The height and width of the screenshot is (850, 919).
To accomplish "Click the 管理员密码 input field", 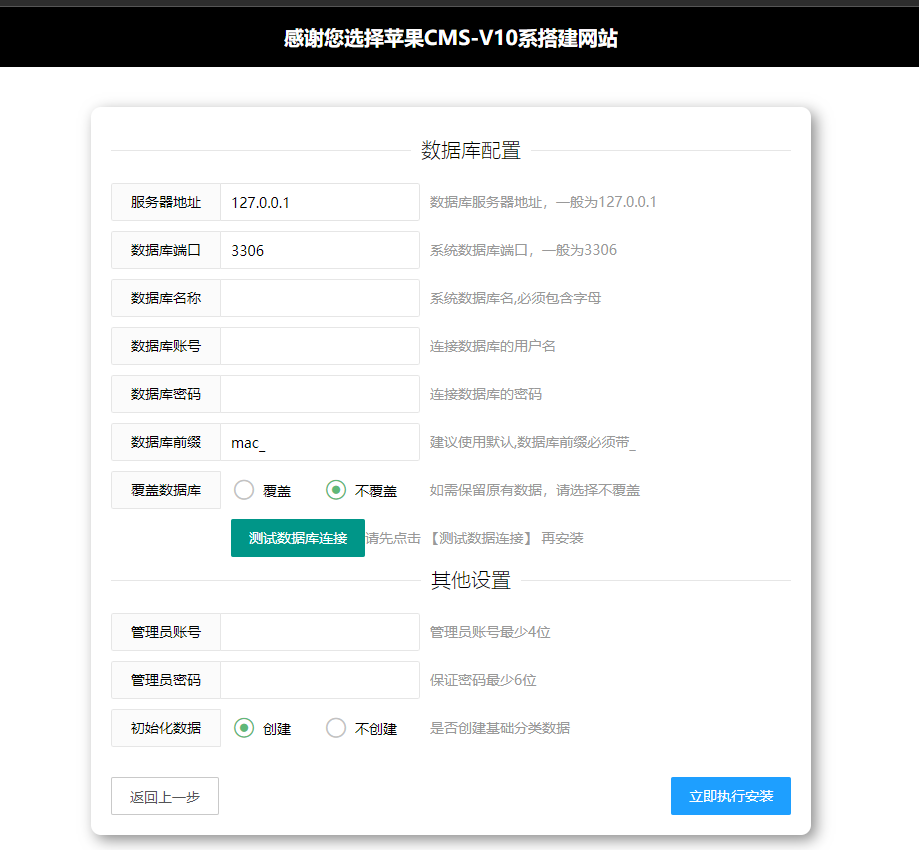I will (x=319, y=680).
